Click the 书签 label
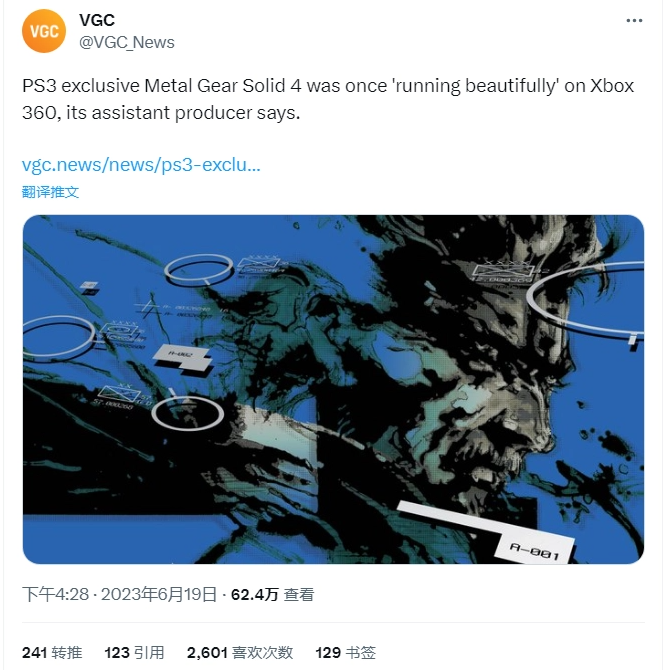The width and height of the screenshot is (670, 670). [360, 652]
